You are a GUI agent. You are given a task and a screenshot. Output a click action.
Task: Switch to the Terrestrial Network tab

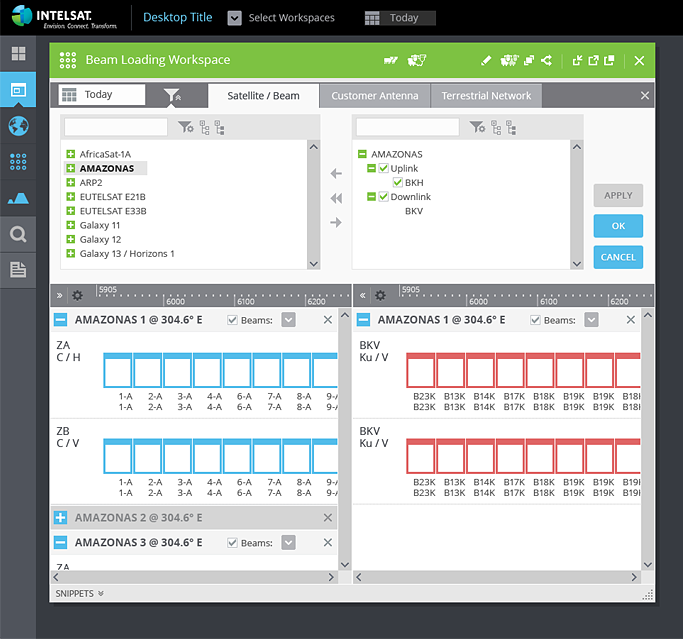(x=486, y=96)
